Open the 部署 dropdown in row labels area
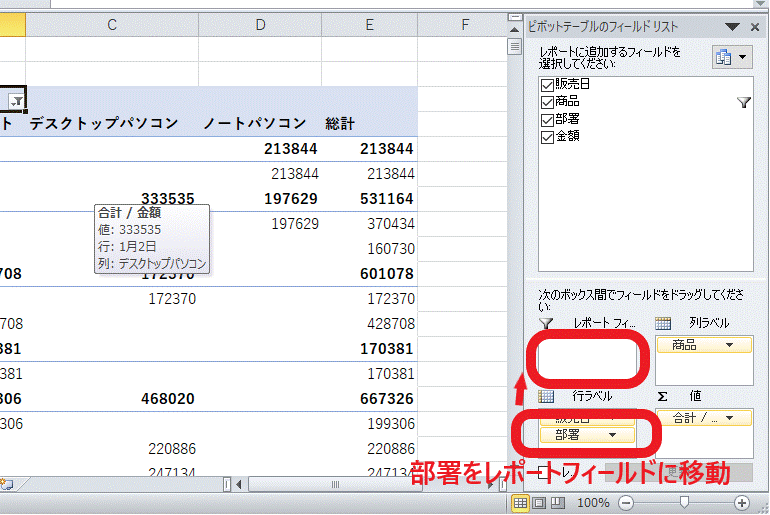 611,435
